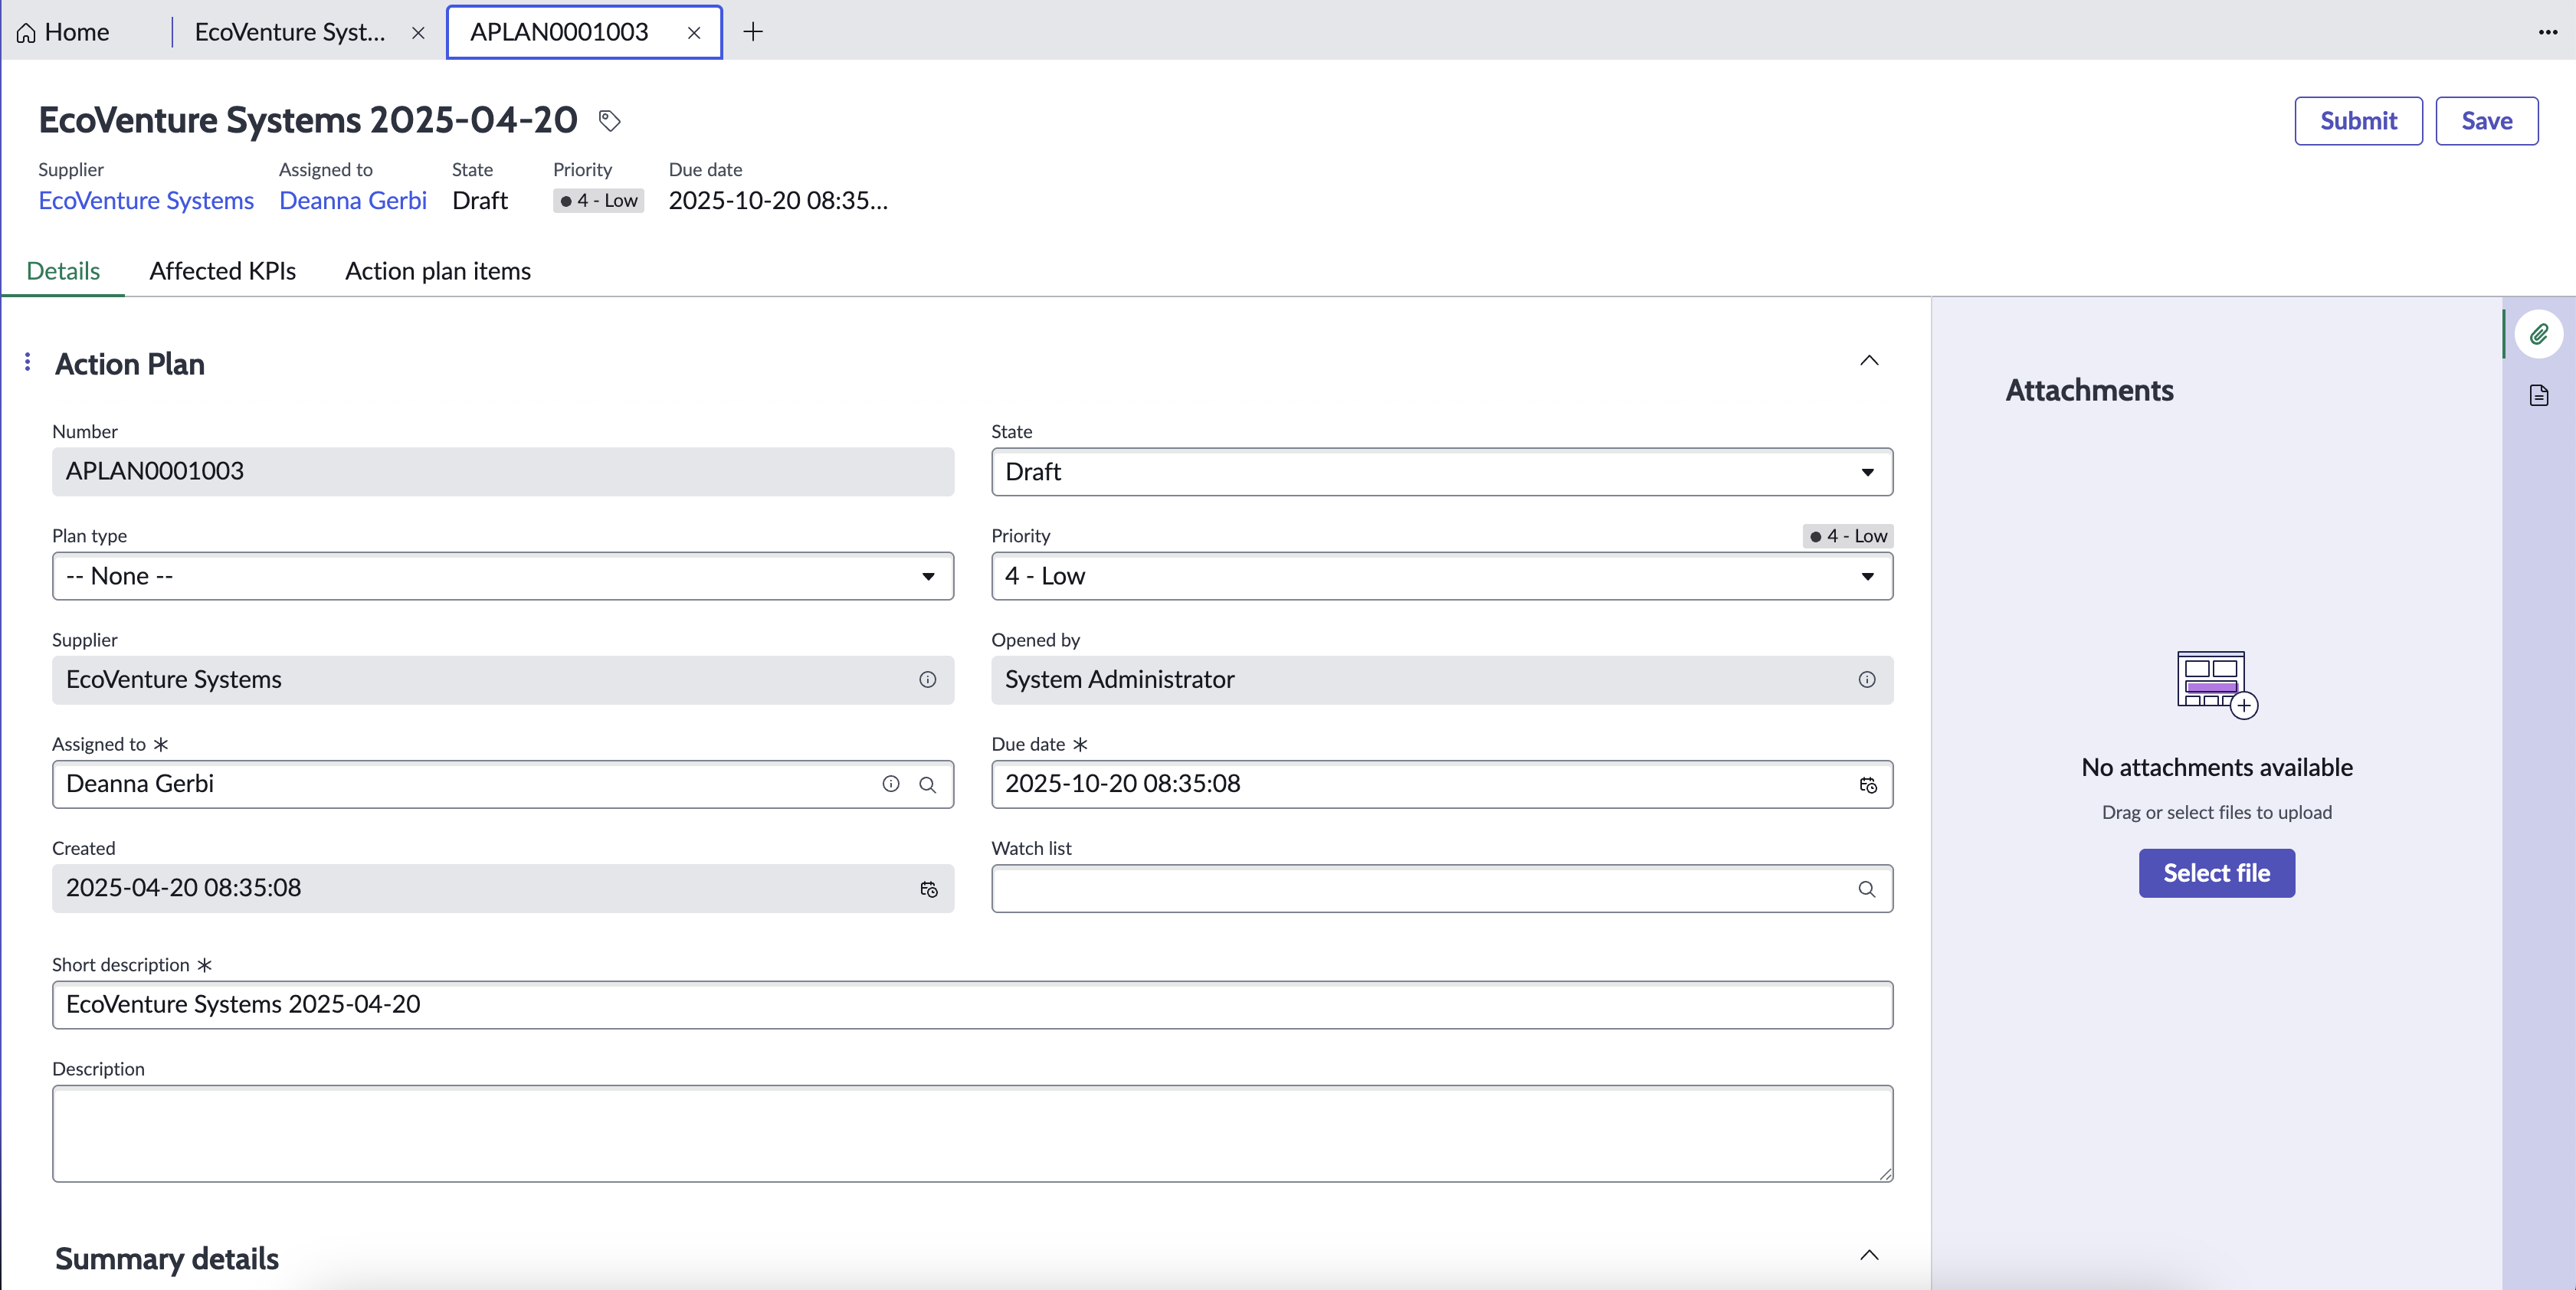Collapse the Summary details section
The height and width of the screenshot is (1290, 2576).
click(x=1868, y=1255)
